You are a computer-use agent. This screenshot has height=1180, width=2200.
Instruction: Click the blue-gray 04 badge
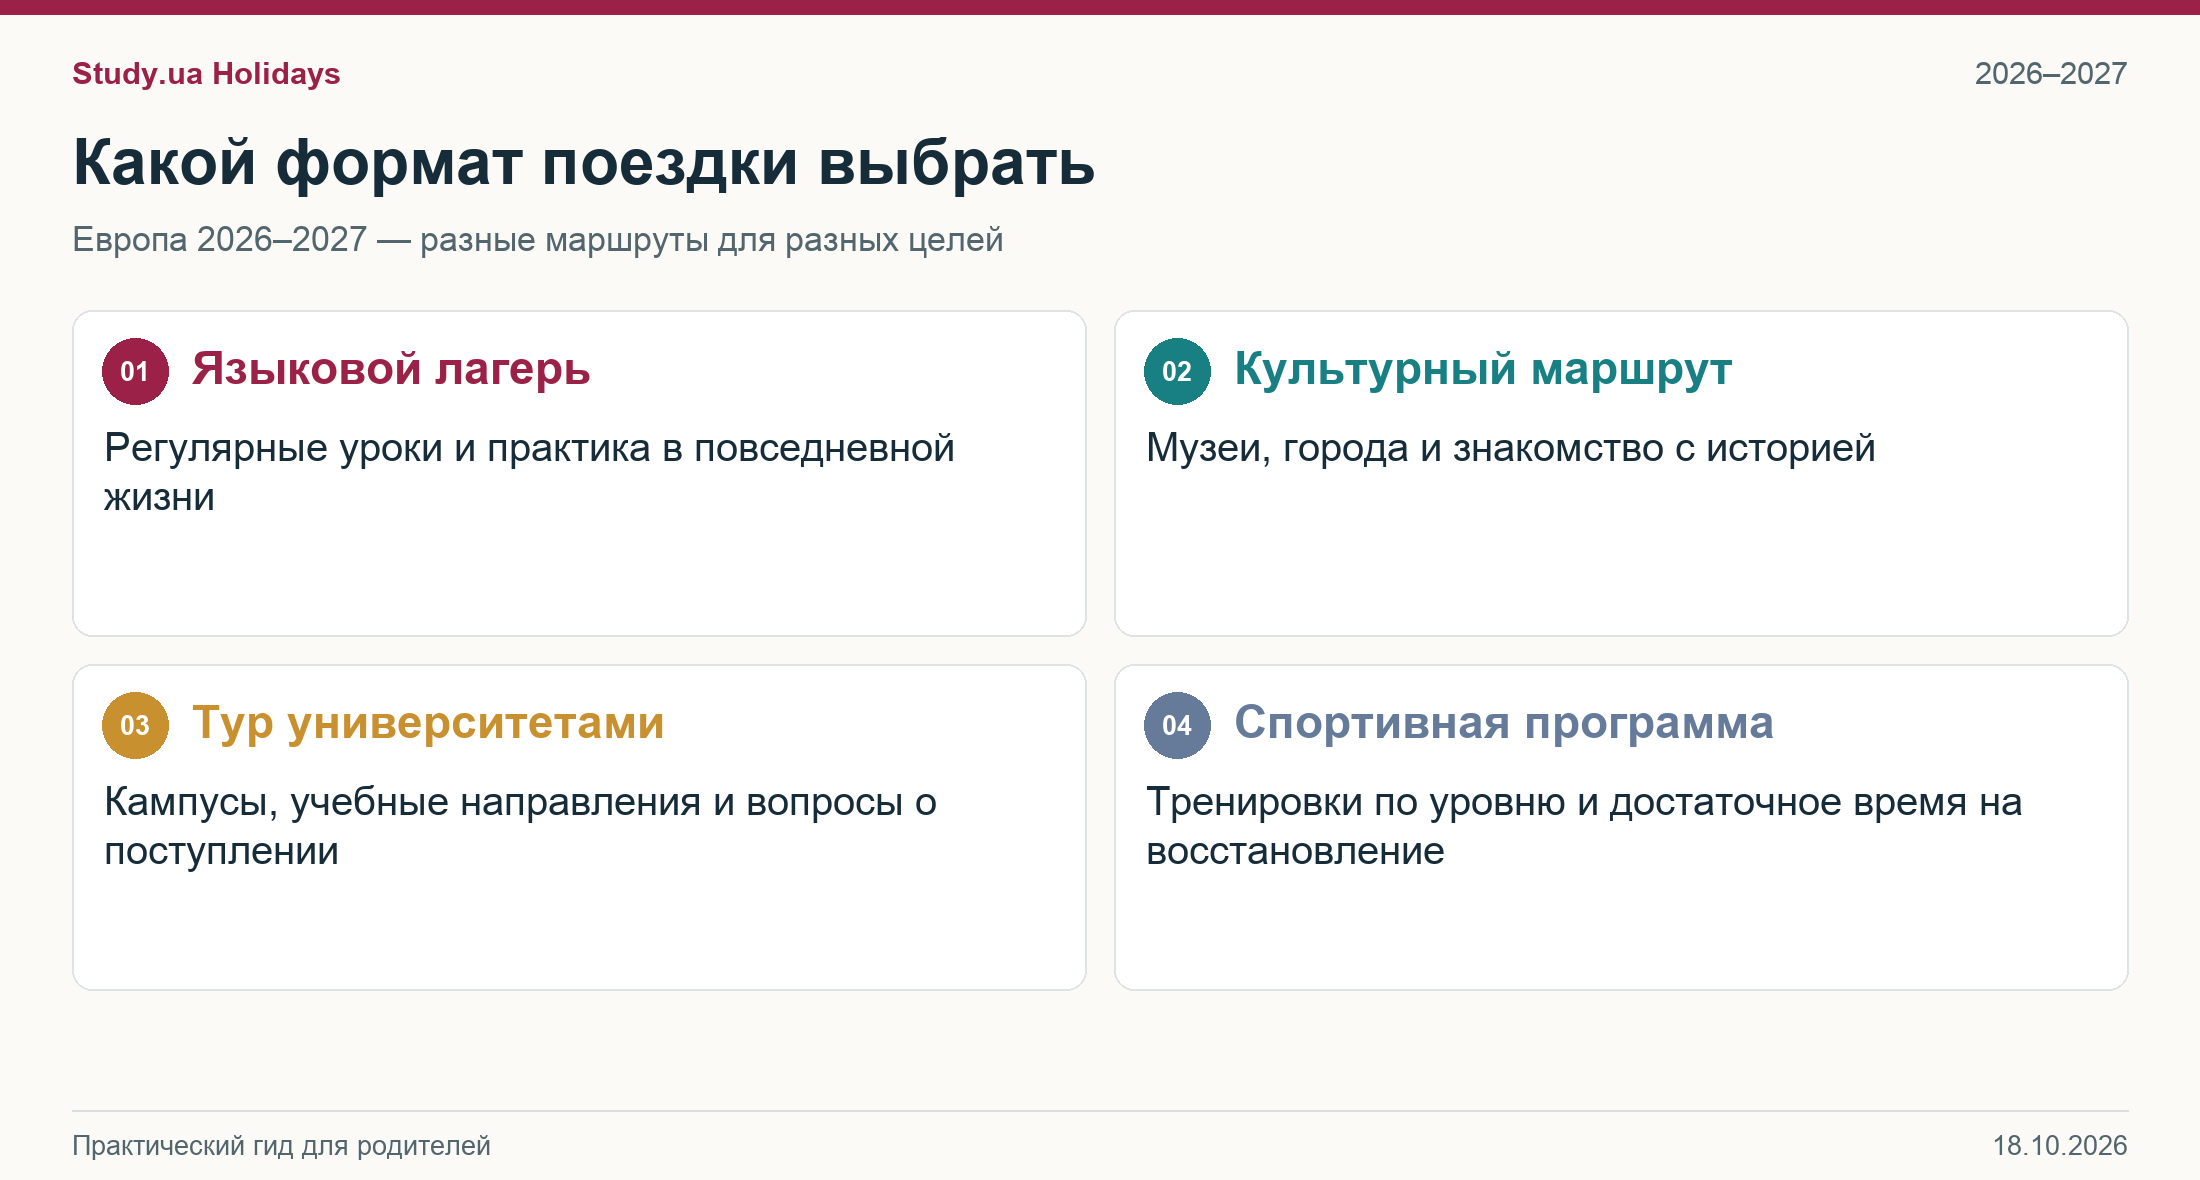1177,725
